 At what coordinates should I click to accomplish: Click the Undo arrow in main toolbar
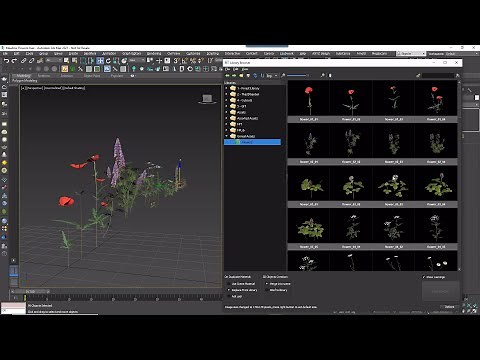(x=6, y=61)
